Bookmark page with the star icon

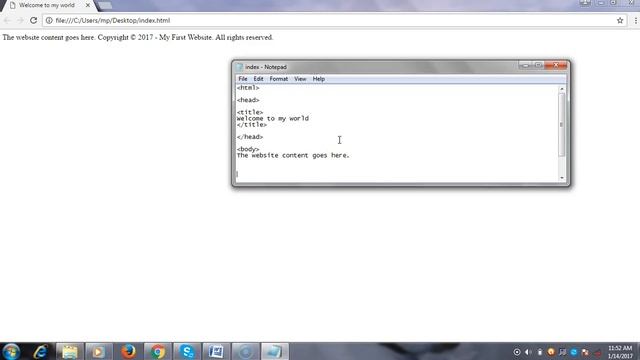tap(620, 20)
